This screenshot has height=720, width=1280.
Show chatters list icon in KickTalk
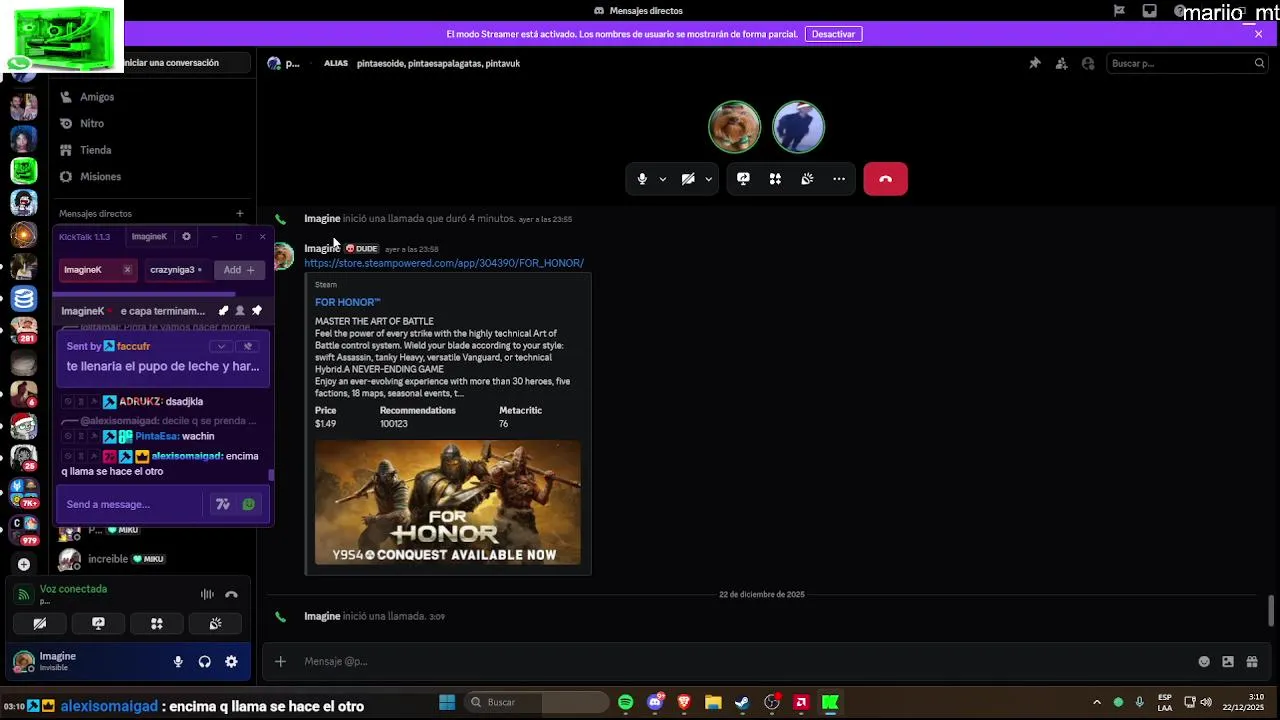[240, 311]
